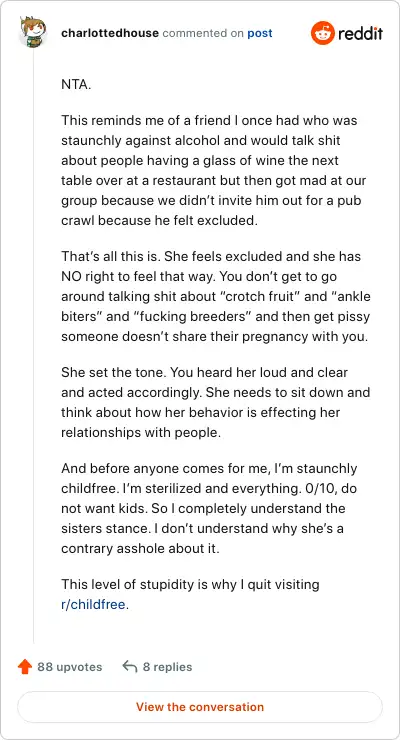The width and height of the screenshot is (400, 740).
Task: Click the paragraph starting "This reminds me of"
Action: pos(214,170)
